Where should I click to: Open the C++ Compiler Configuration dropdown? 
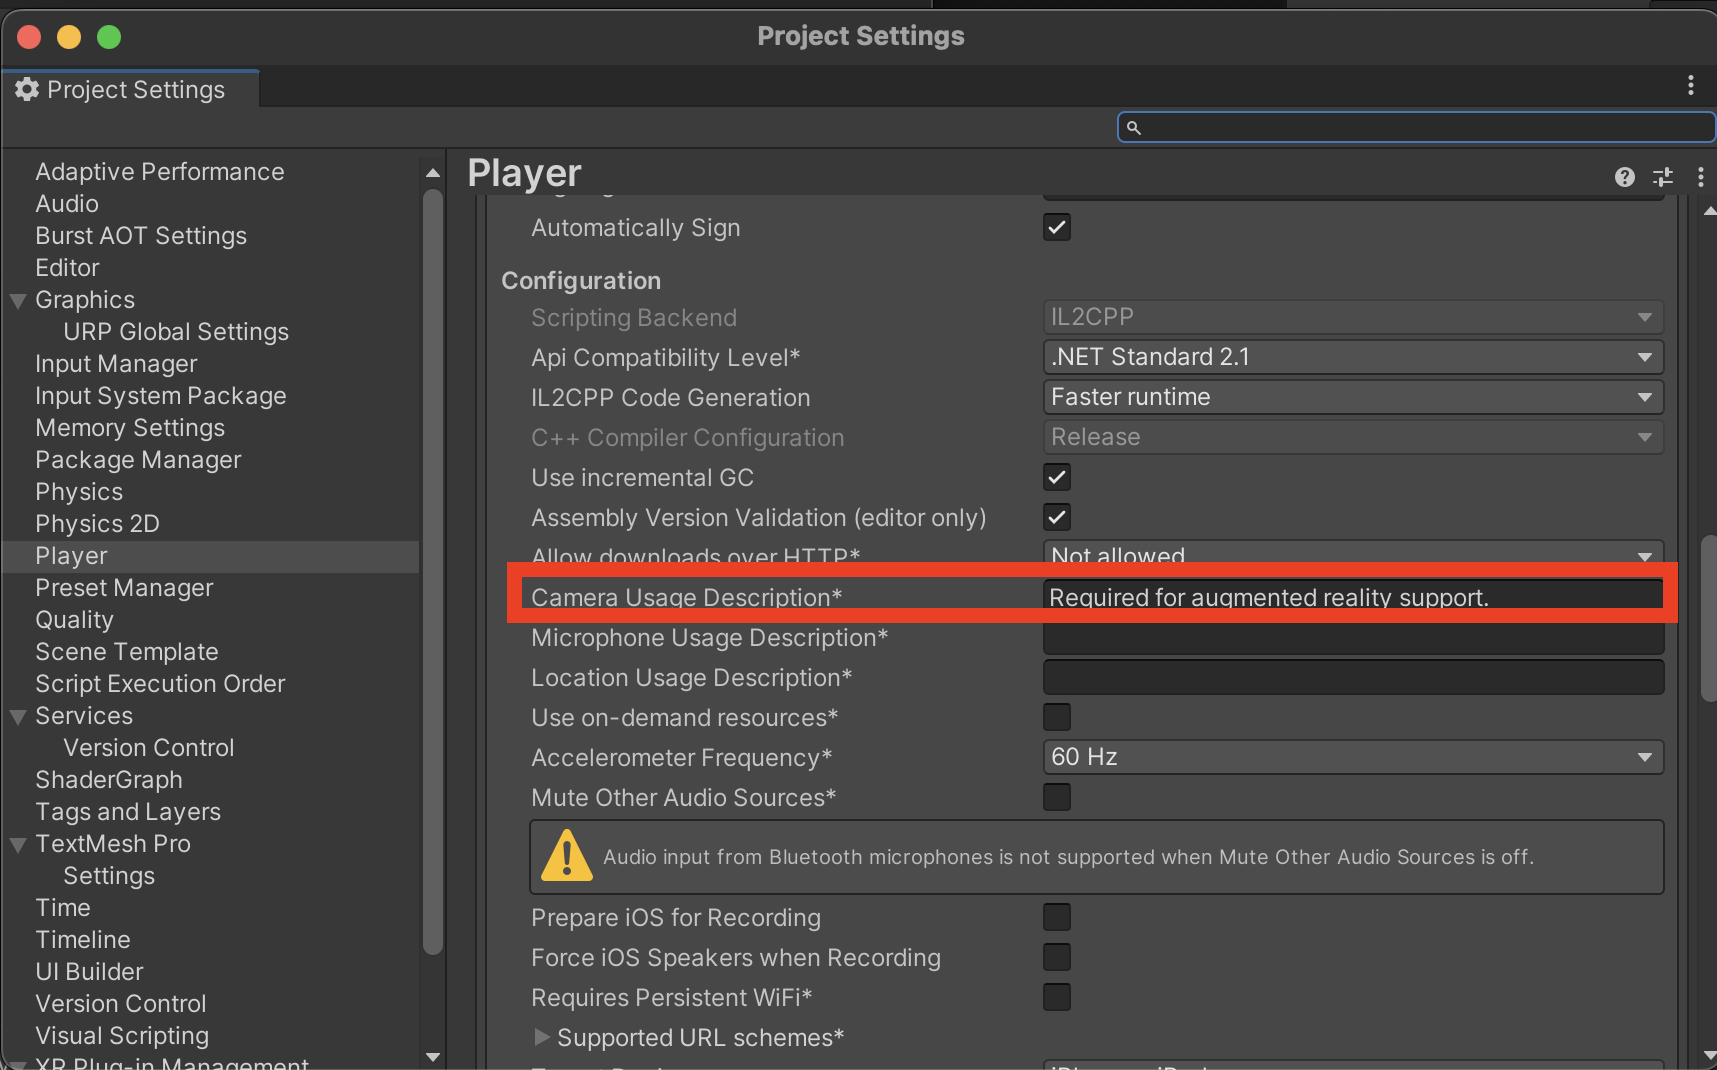1353,437
